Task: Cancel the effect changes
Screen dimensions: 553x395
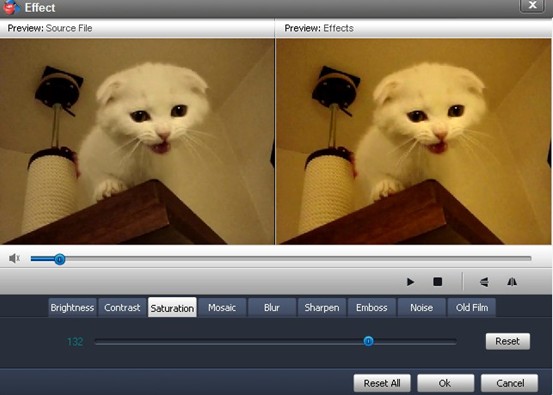Action: coord(510,383)
